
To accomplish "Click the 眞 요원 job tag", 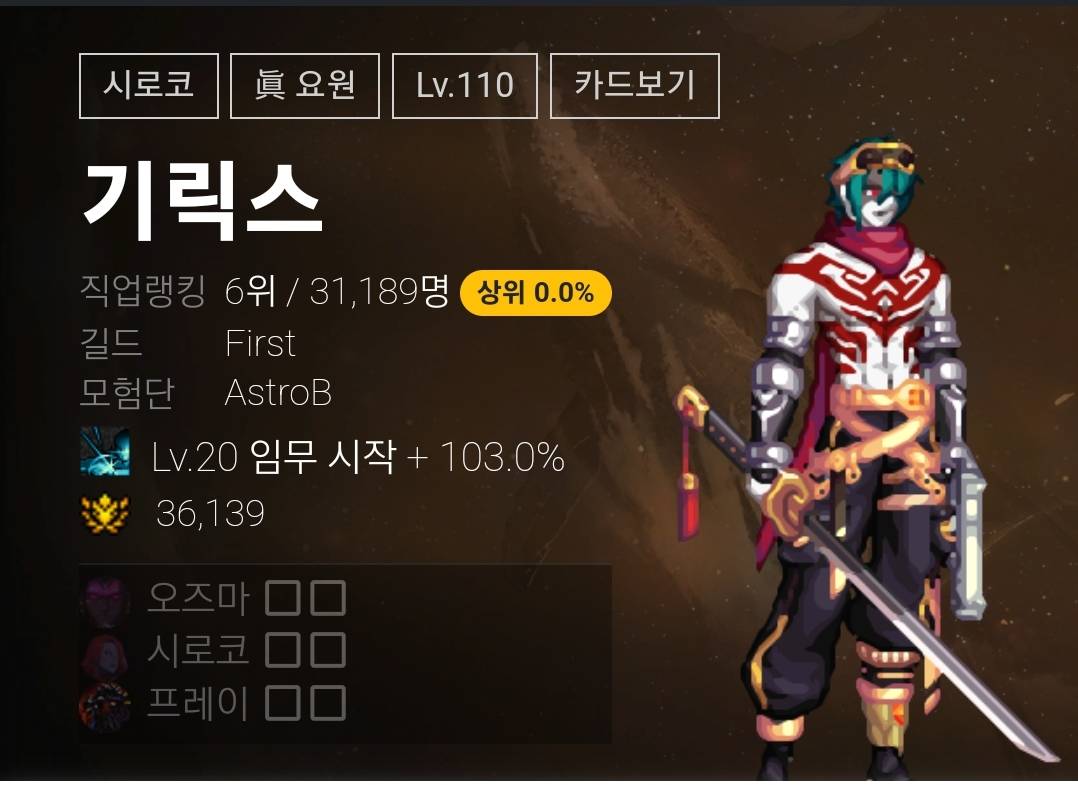I will [305, 86].
